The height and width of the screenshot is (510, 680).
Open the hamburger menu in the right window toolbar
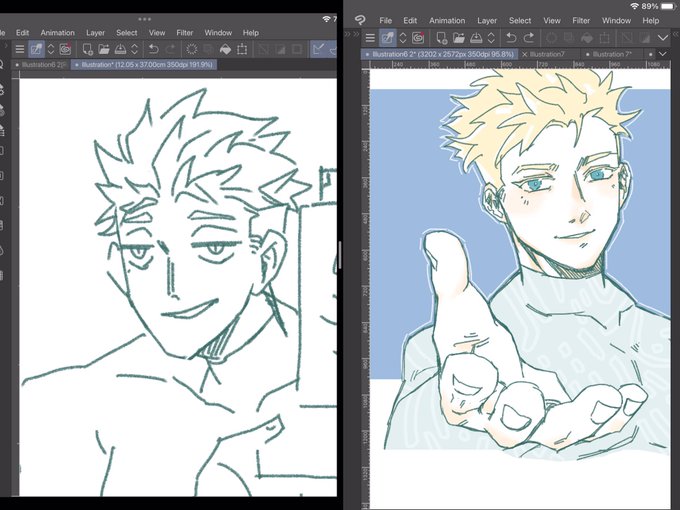click(x=370, y=38)
